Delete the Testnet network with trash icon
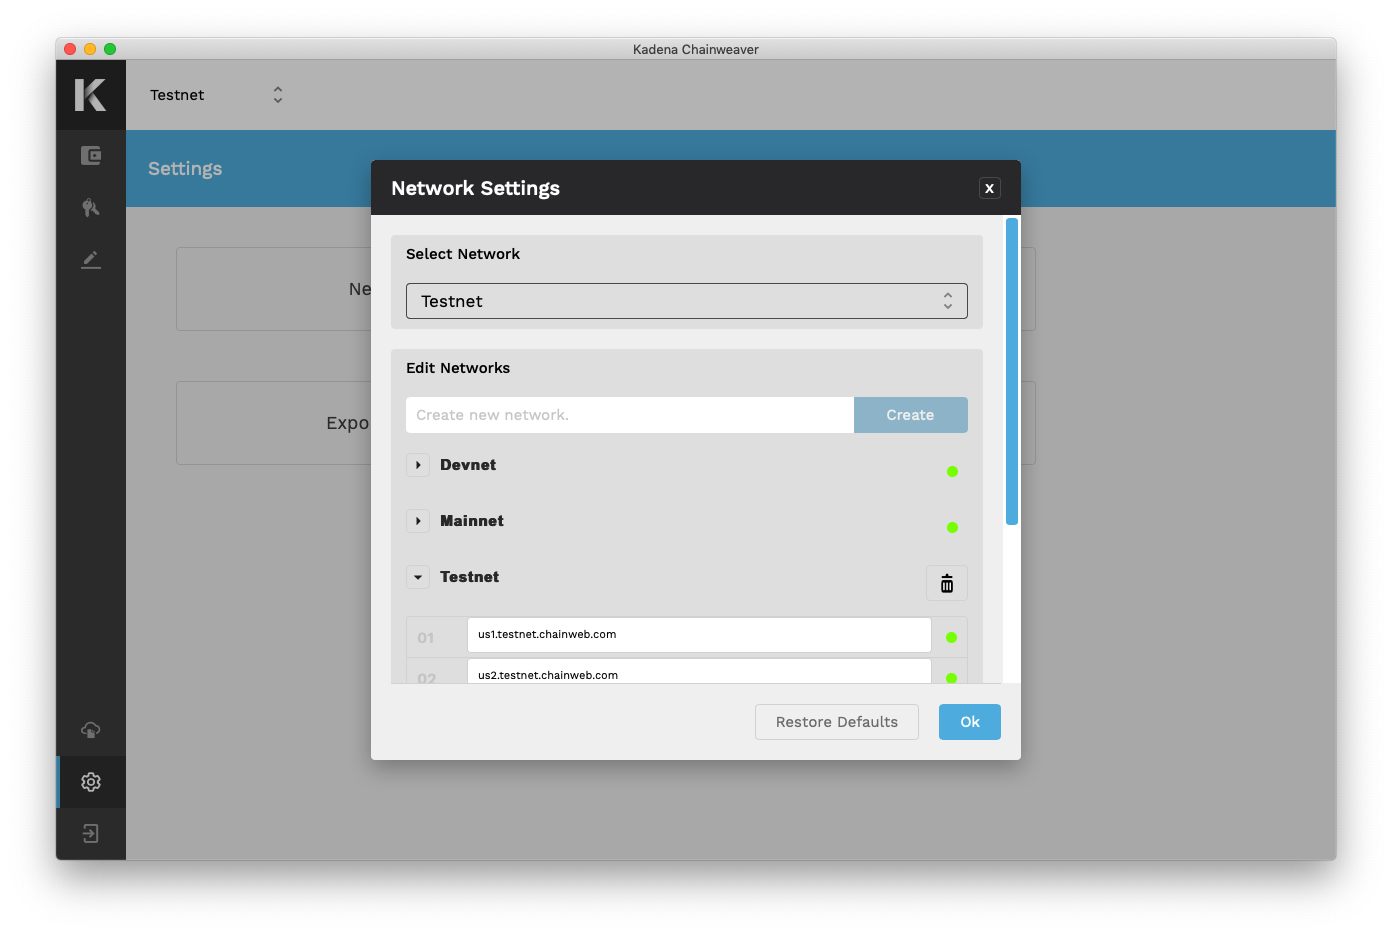Image resolution: width=1392 pixels, height=934 pixels. (946, 583)
